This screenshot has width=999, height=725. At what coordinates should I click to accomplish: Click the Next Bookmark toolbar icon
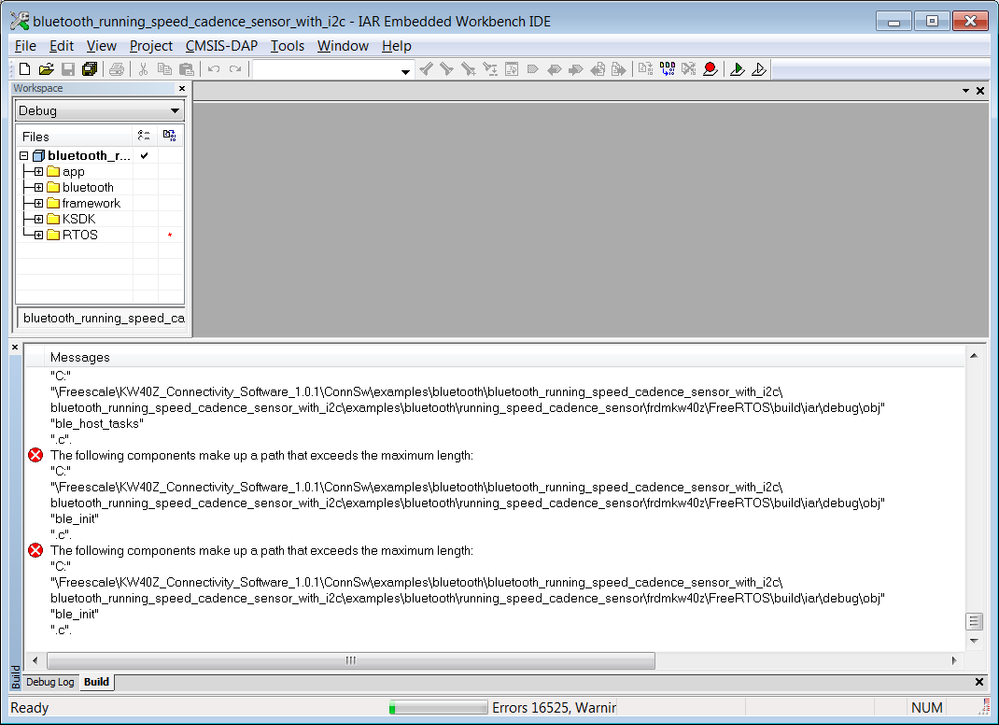pos(576,69)
